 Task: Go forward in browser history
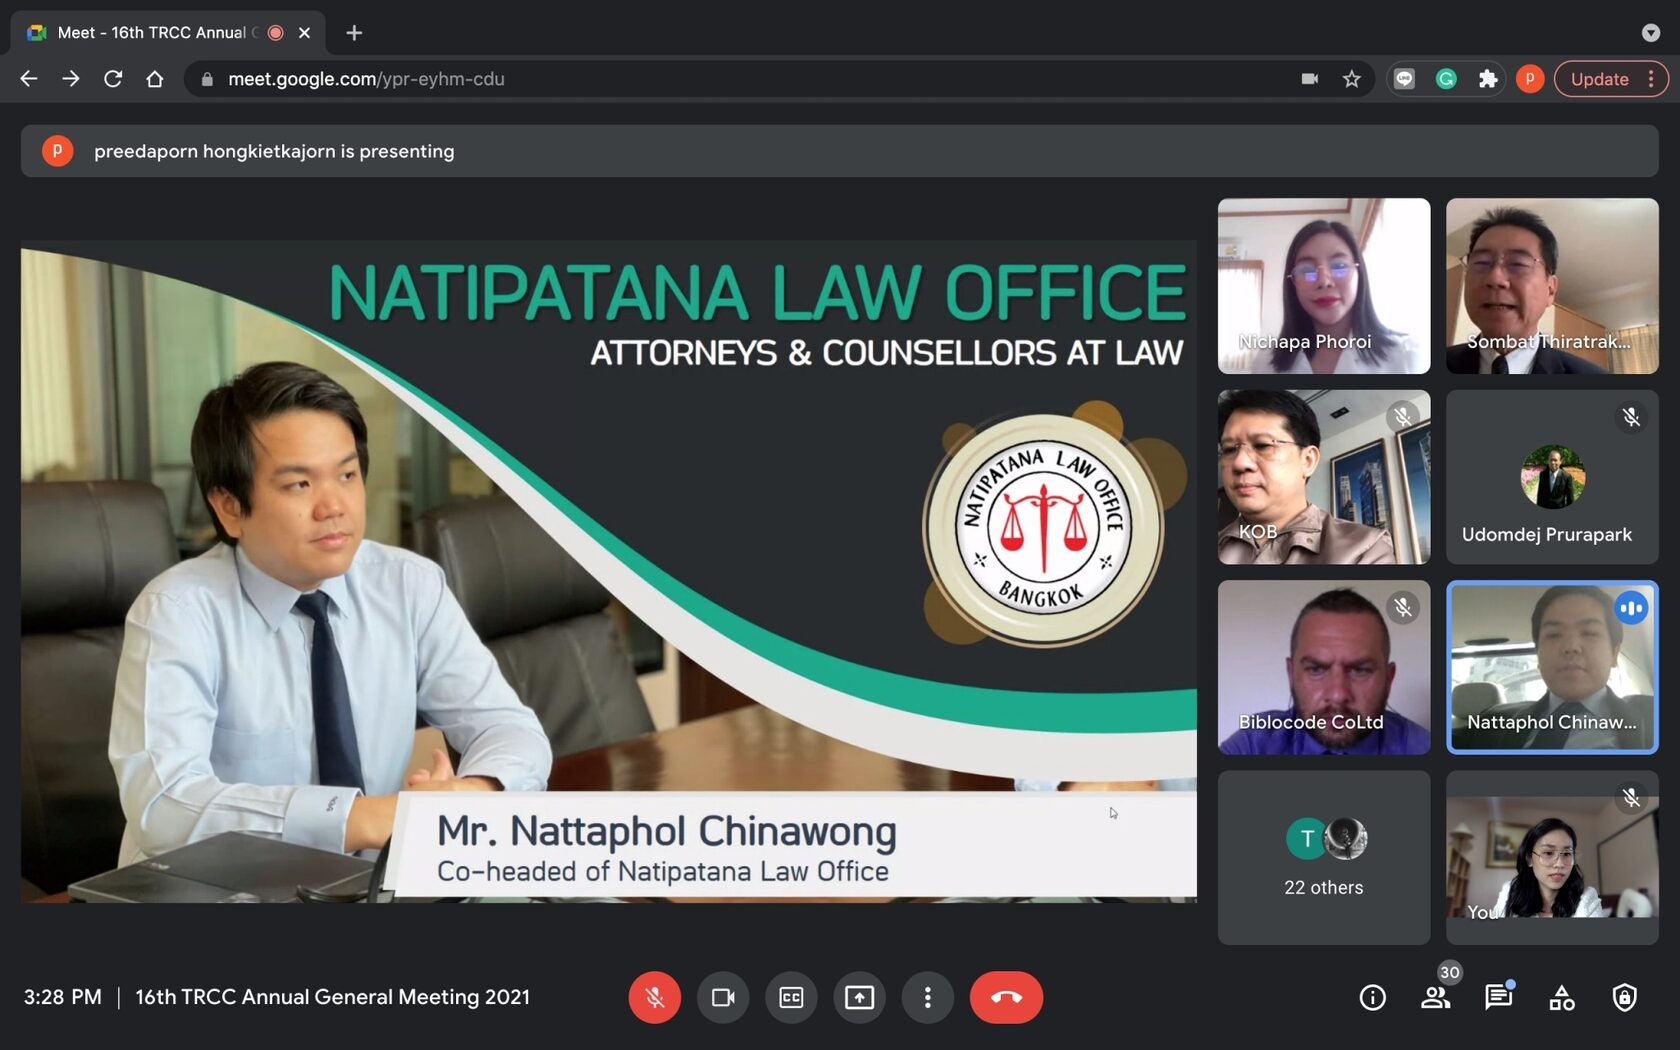(71, 79)
